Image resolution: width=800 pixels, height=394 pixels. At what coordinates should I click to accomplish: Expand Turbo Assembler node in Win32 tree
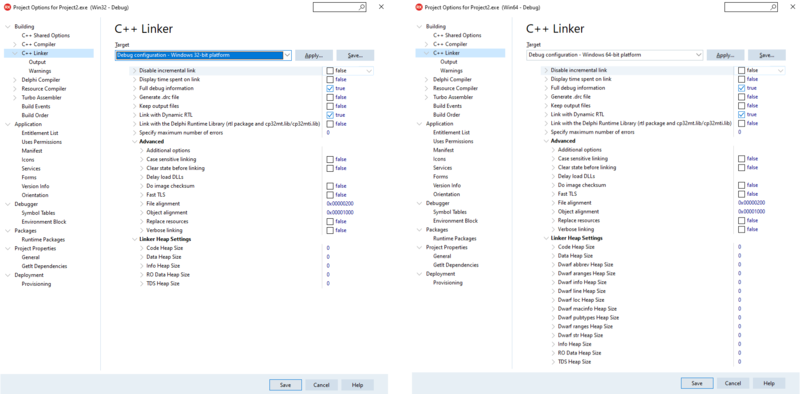[15, 97]
